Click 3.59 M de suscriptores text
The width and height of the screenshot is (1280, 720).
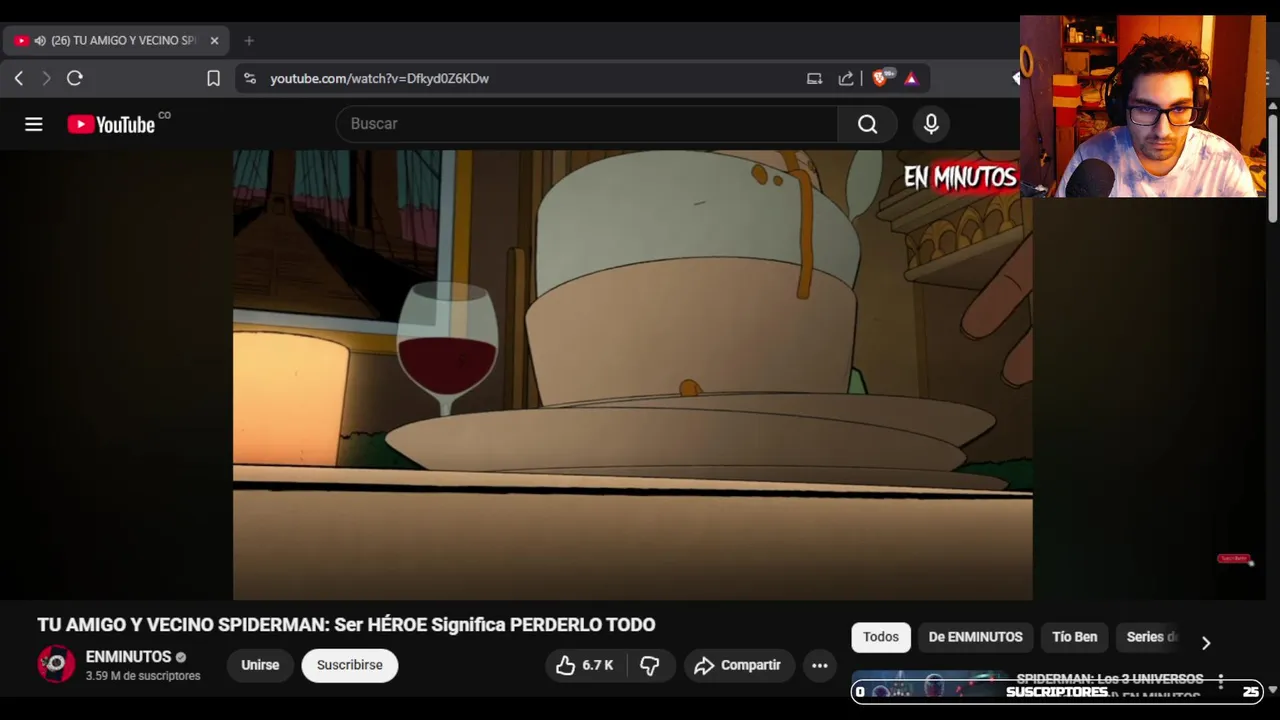coord(143,676)
